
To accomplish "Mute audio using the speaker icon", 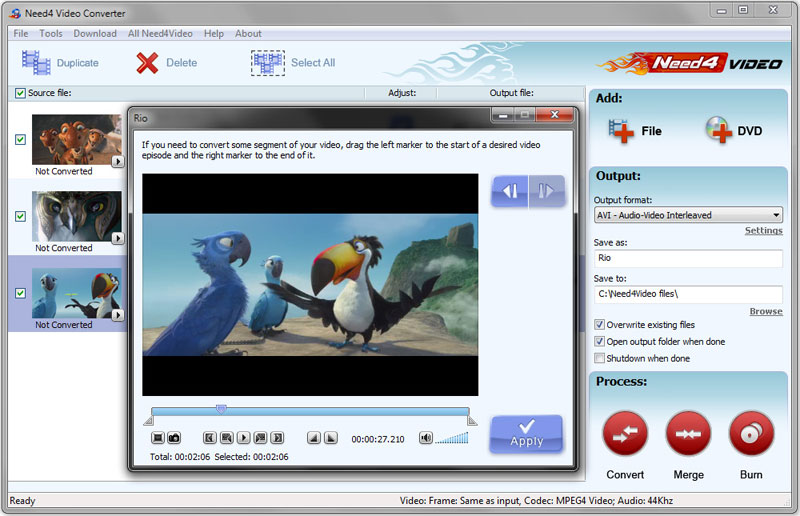I will (x=426, y=438).
